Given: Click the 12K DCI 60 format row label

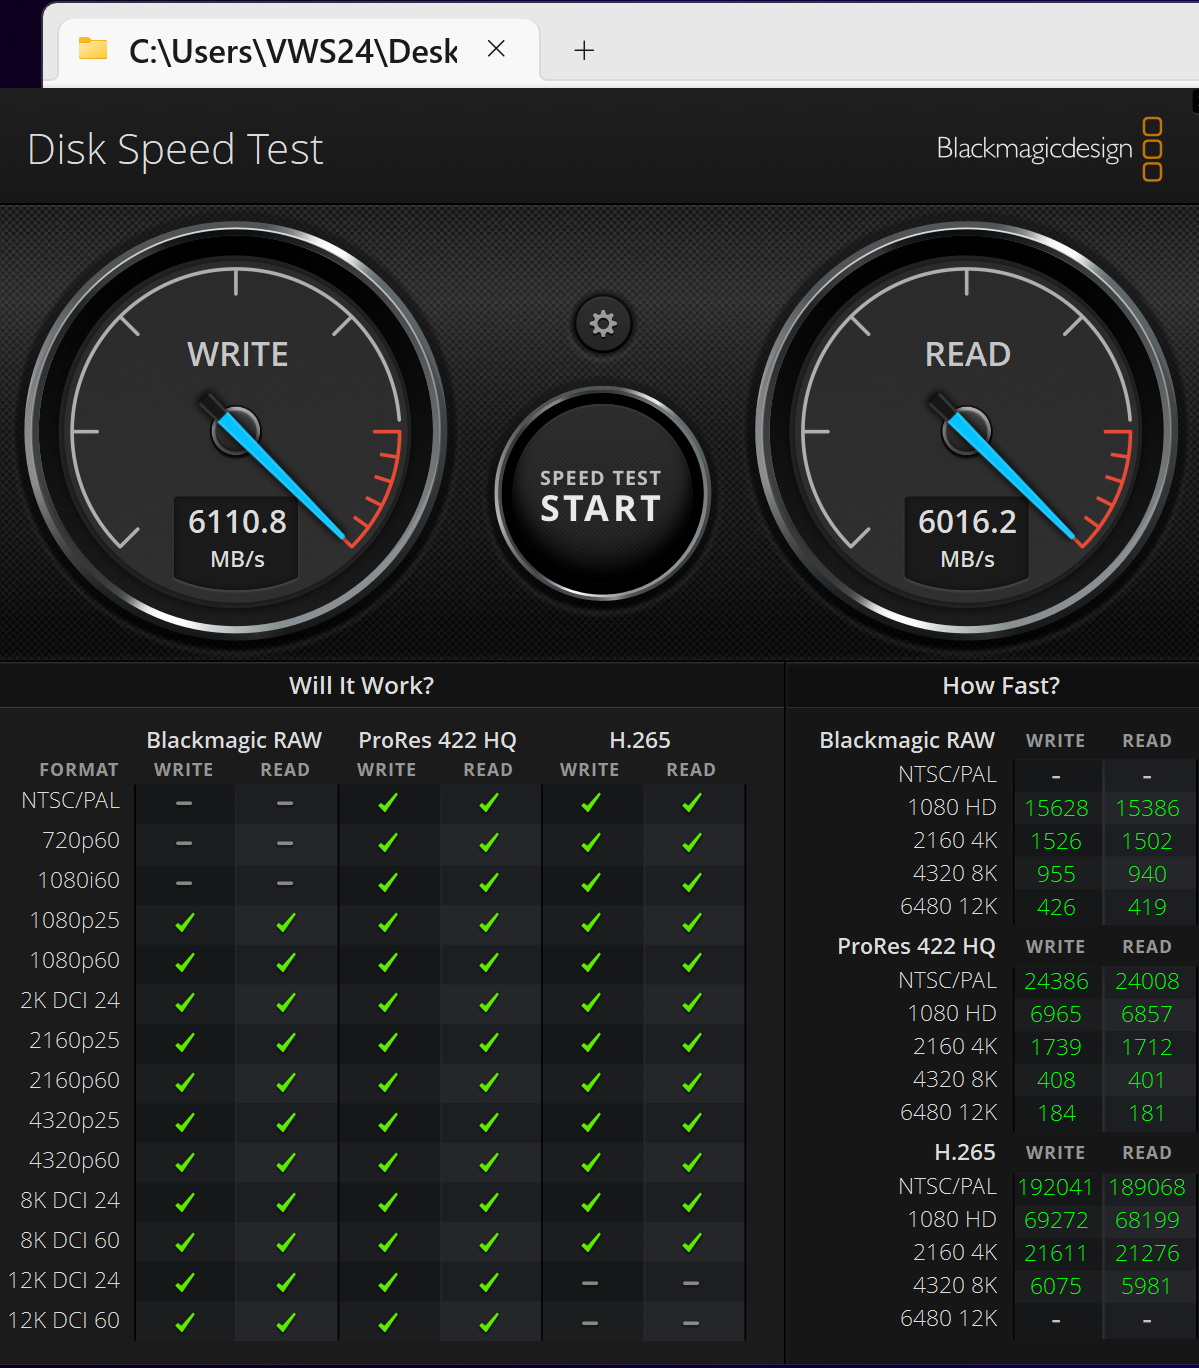Looking at the screenshot, I should coord(64,1320).
